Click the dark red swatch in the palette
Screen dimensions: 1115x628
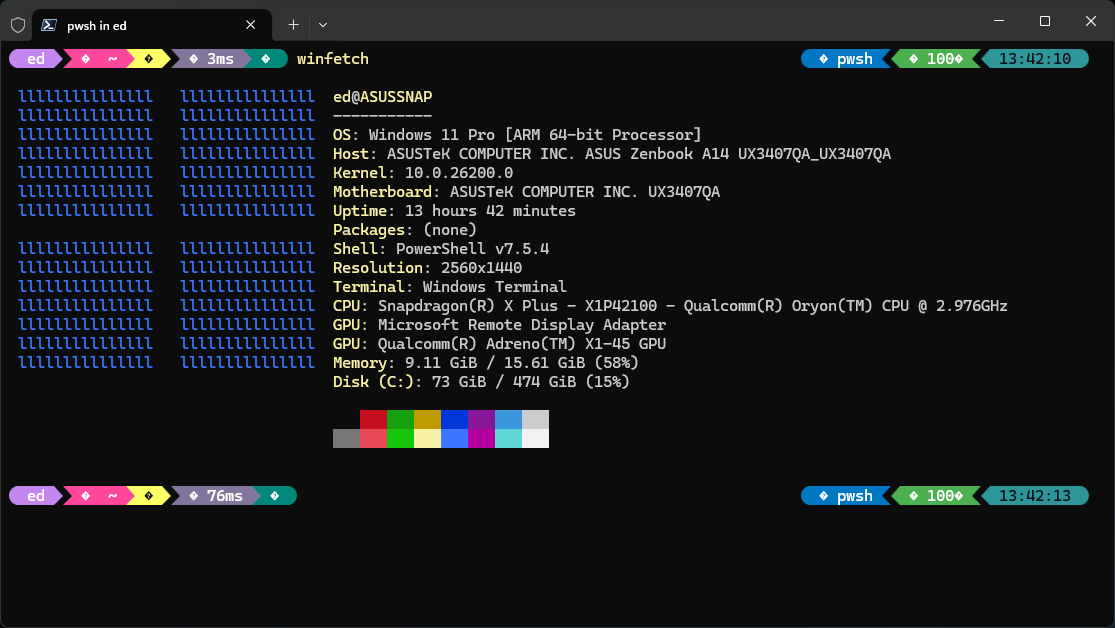373,419
